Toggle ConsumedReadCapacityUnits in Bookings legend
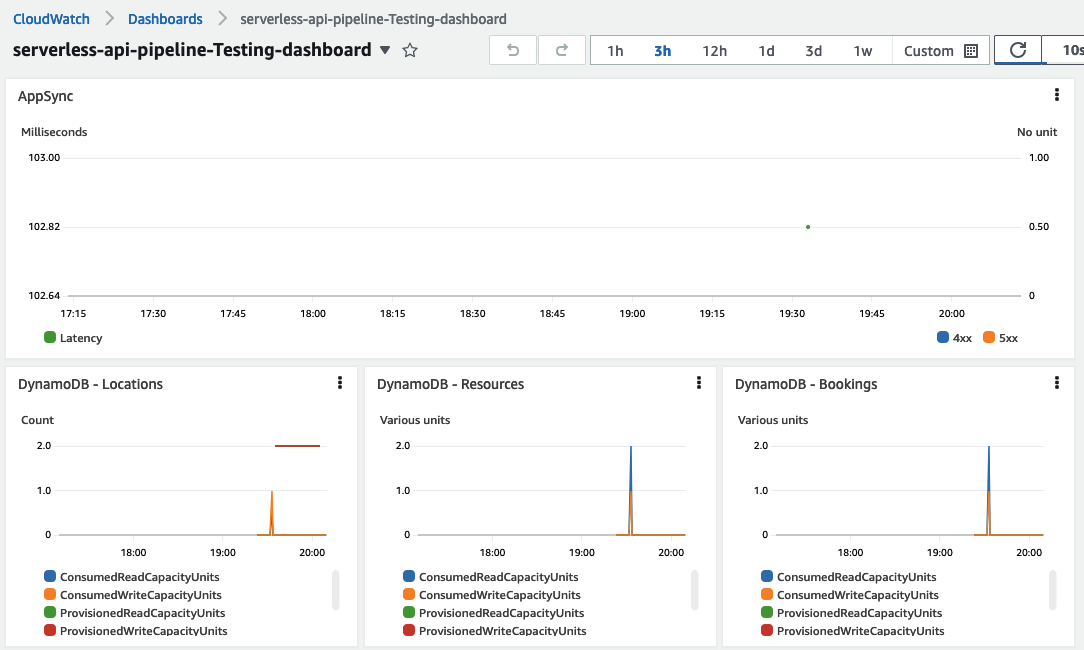Screen dimensions: 1084x650 click(x=848, y=577)
